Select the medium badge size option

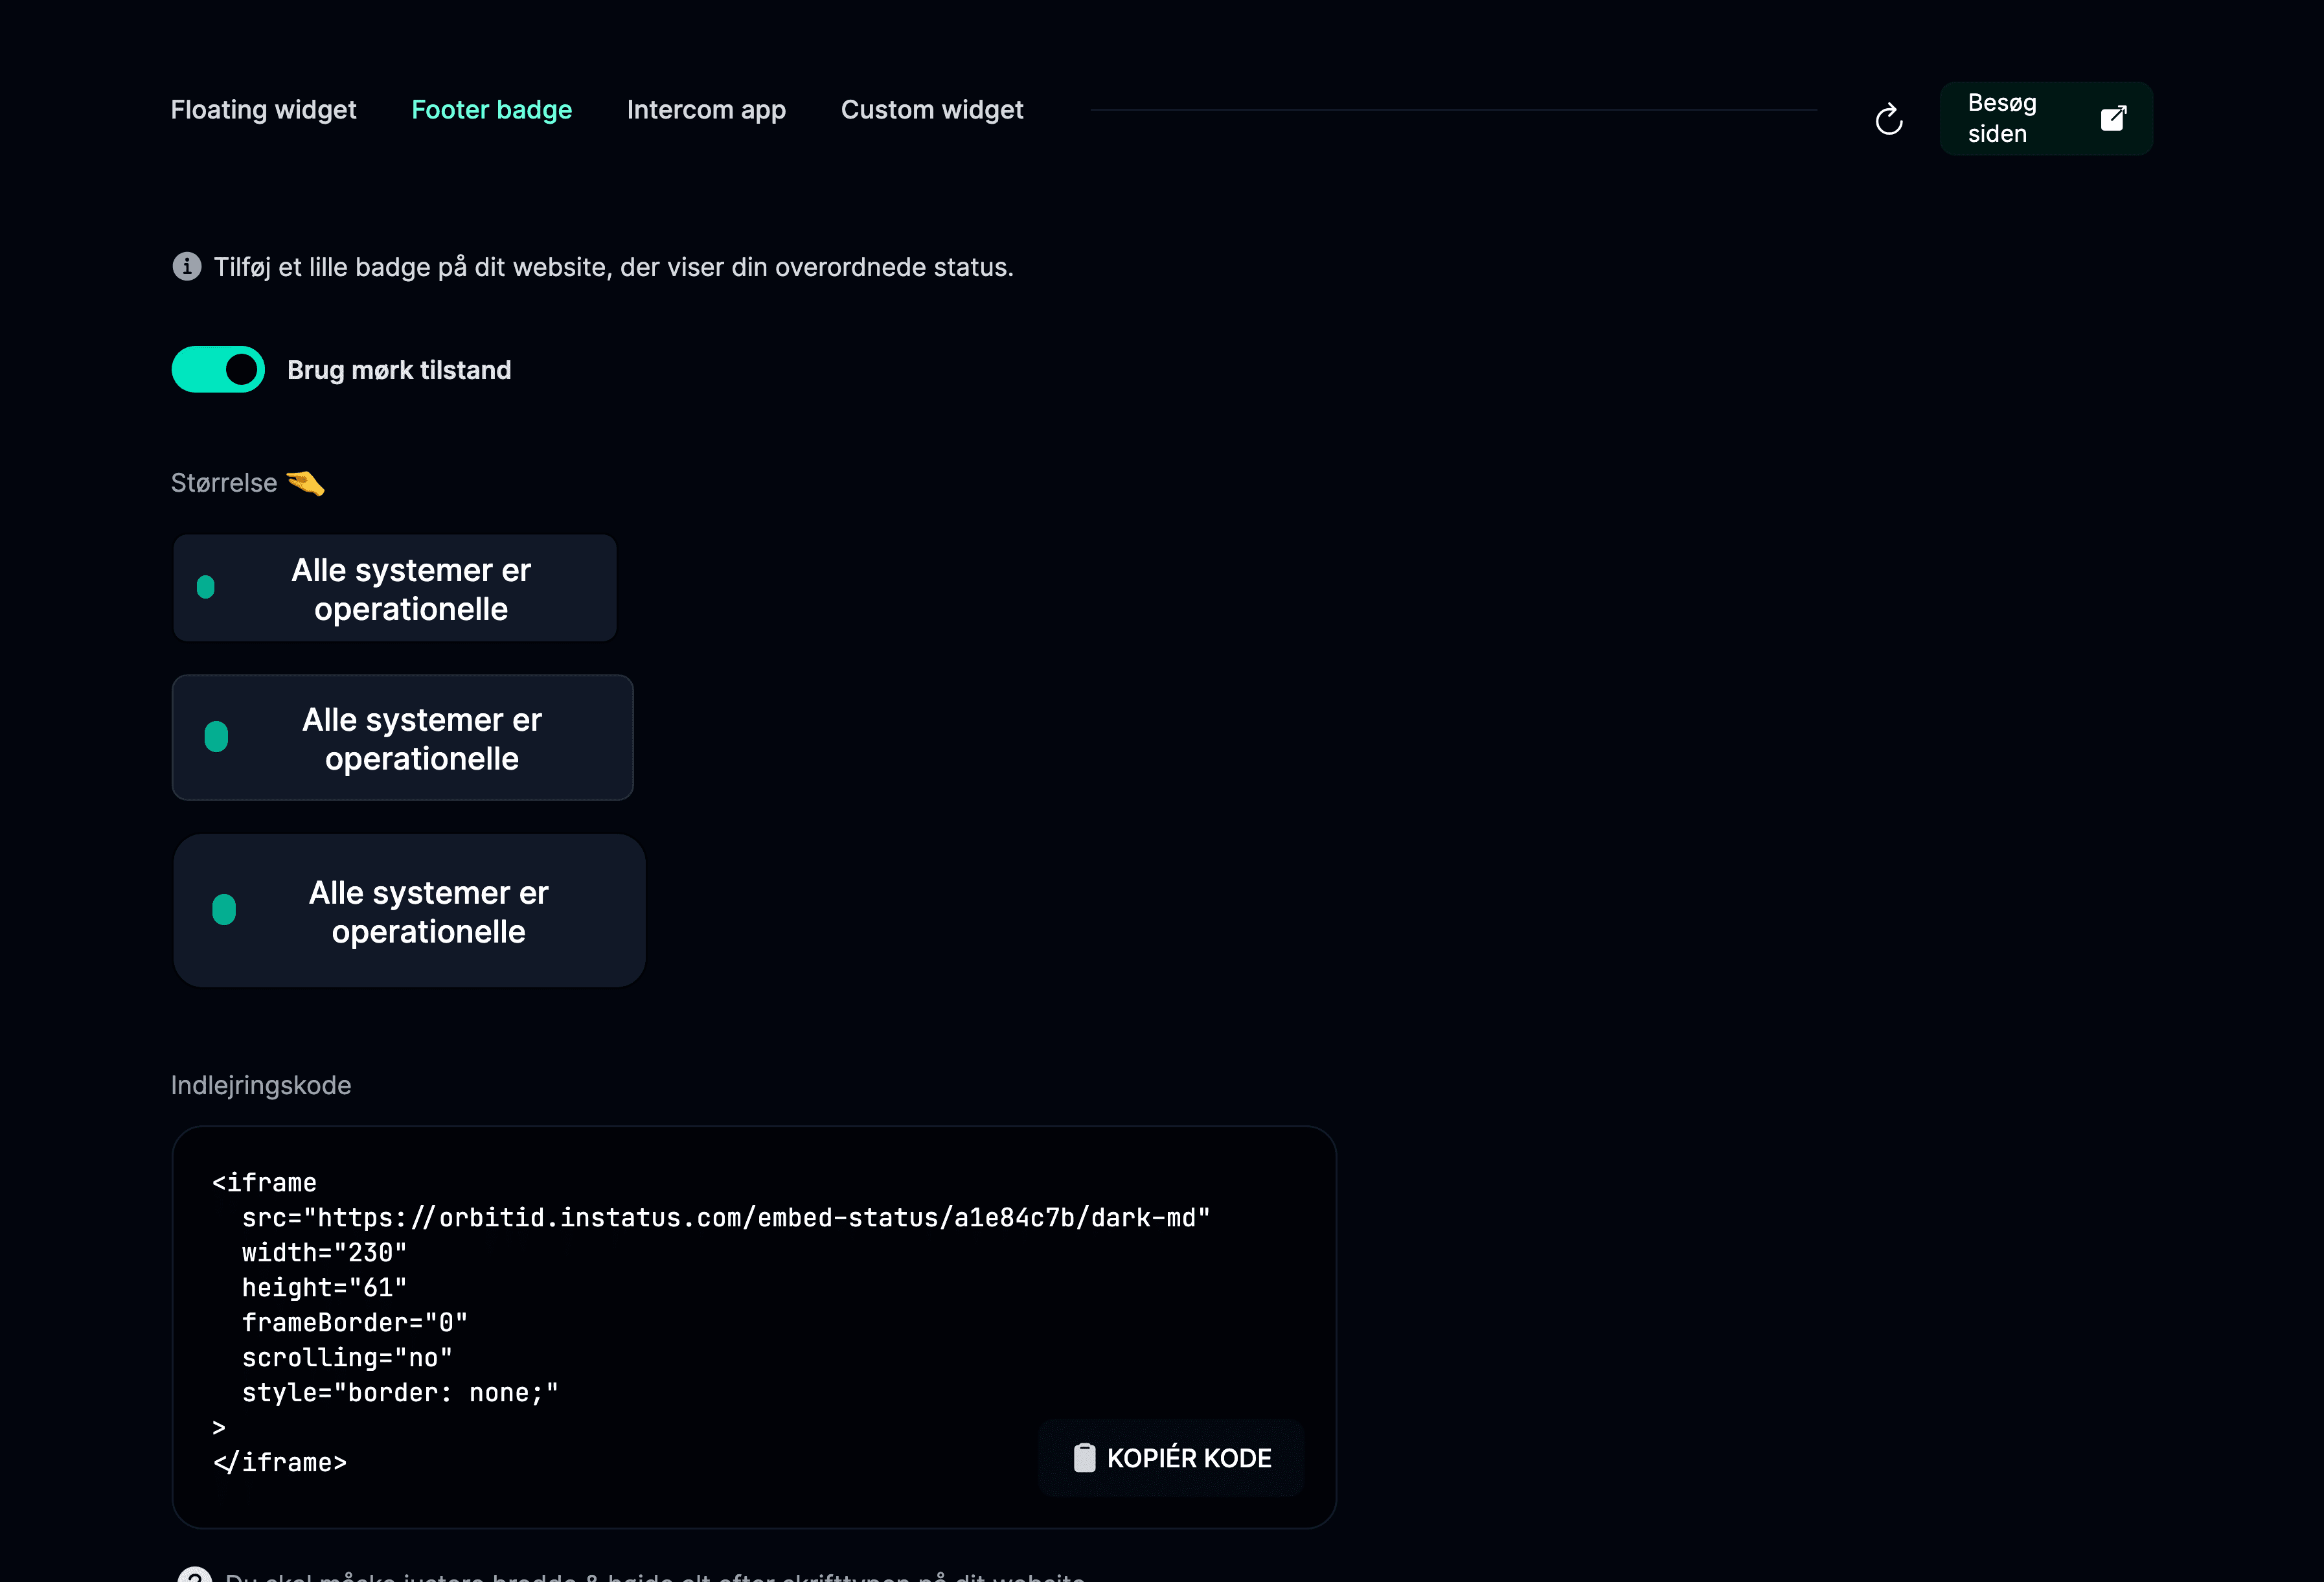(x=403, y=738)
